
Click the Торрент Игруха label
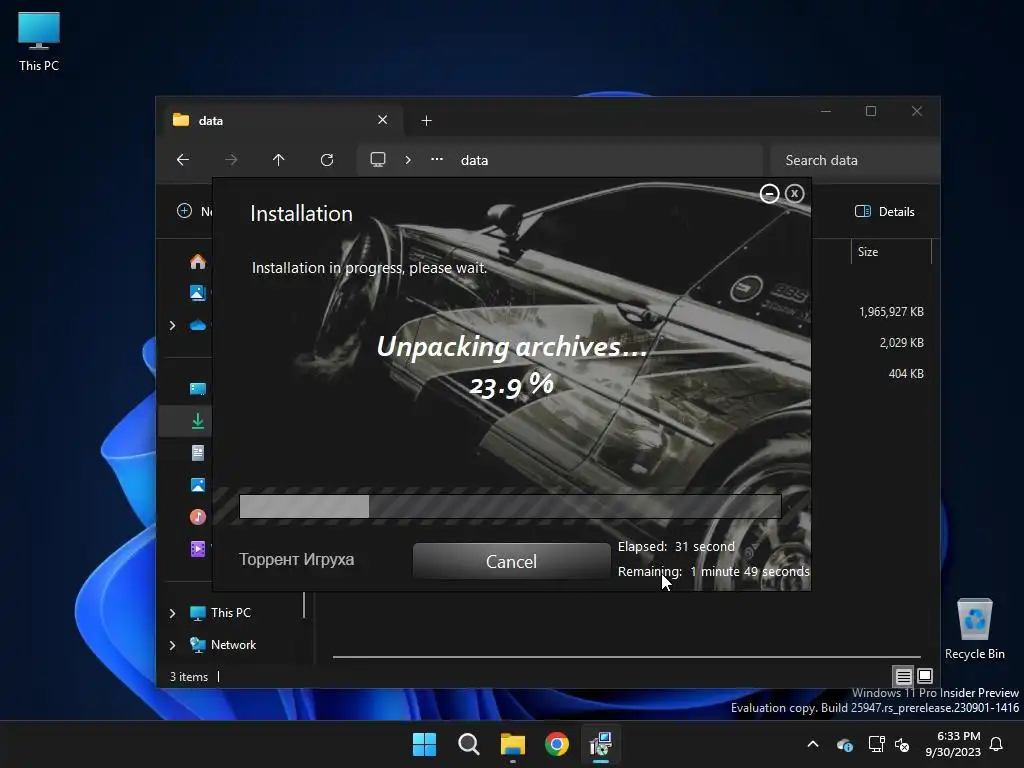click(296, 560)
